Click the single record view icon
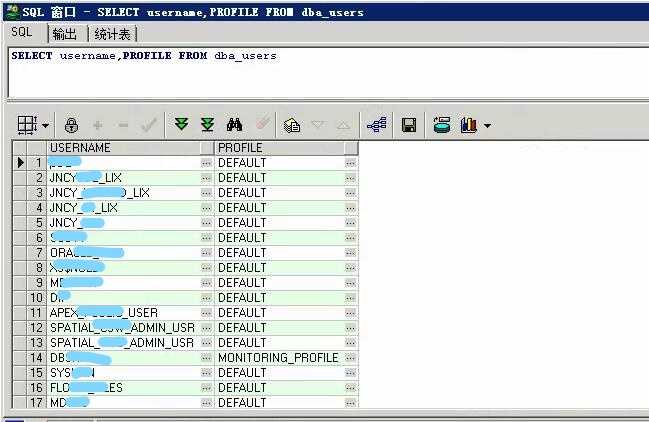 pyautogui.click(x=292, y=125)
